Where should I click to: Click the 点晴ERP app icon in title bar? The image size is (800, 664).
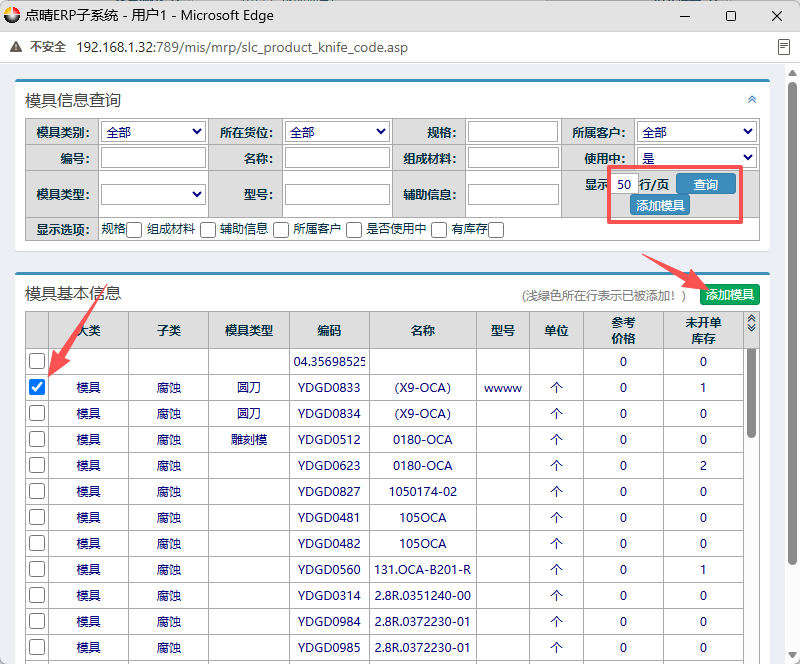11,15
